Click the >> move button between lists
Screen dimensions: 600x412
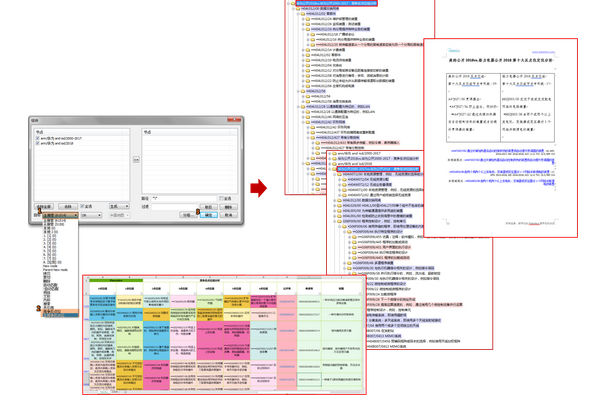136,159
